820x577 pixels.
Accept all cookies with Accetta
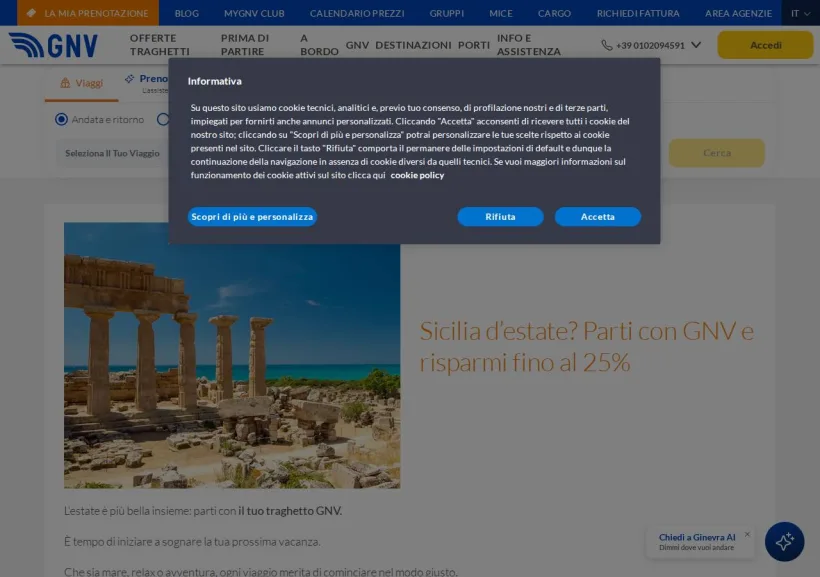tap(598, 217)
